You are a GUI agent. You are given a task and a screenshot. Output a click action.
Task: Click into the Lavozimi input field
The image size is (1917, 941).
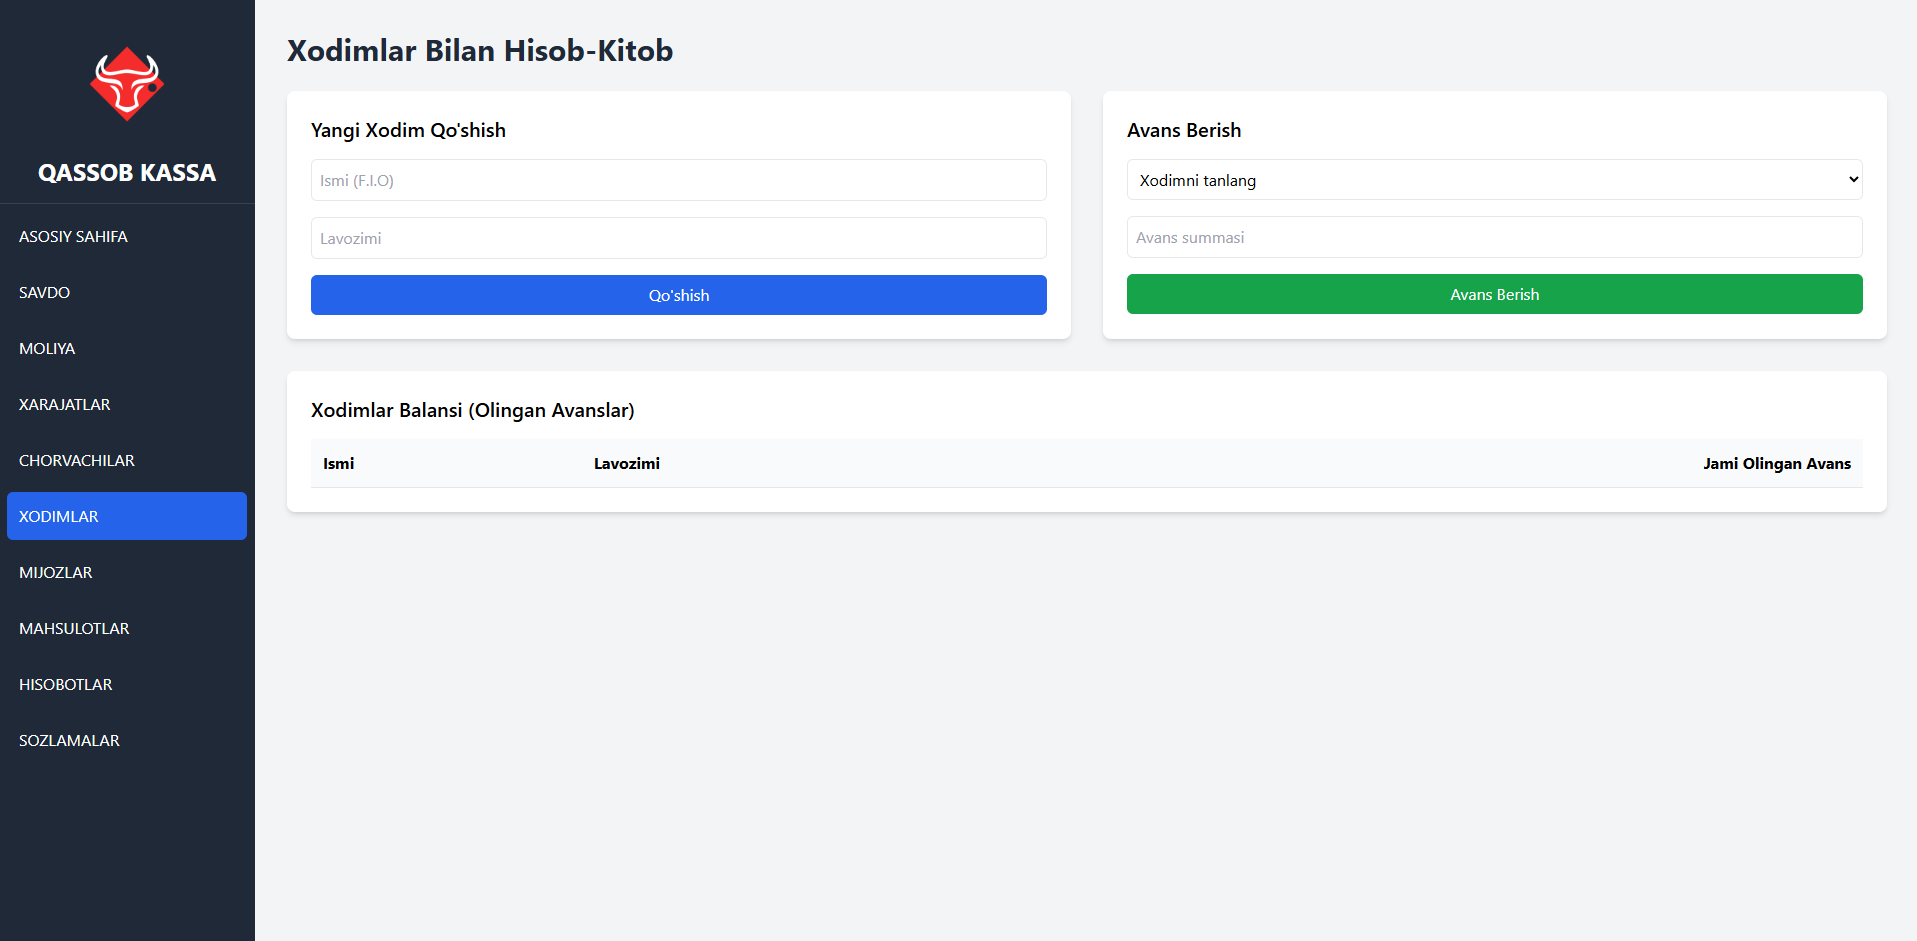678,238
